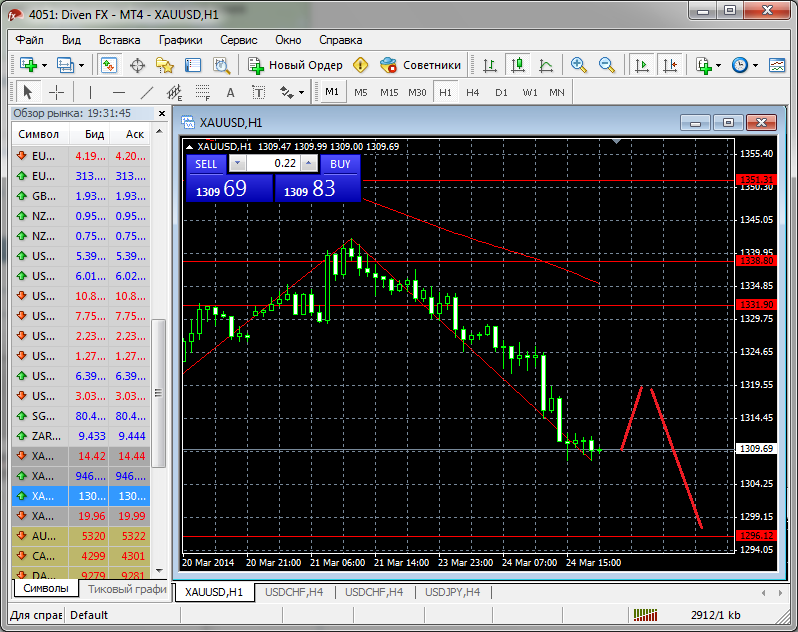Image resolution: width=798 pixels, height=632 pixels.
Task: Open the Графики menu
Action: [x=181, y=40]
